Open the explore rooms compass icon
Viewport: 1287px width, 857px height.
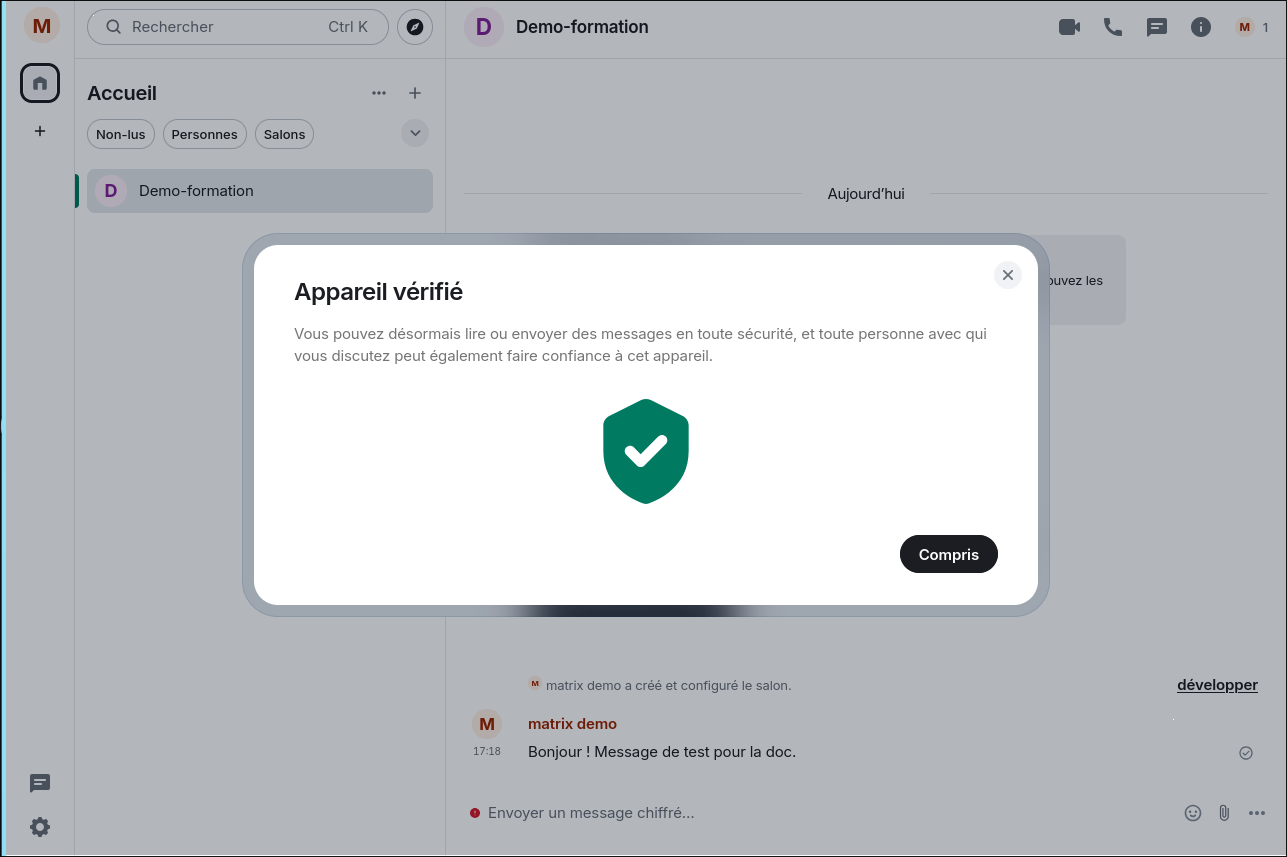[x=415, y=27]
